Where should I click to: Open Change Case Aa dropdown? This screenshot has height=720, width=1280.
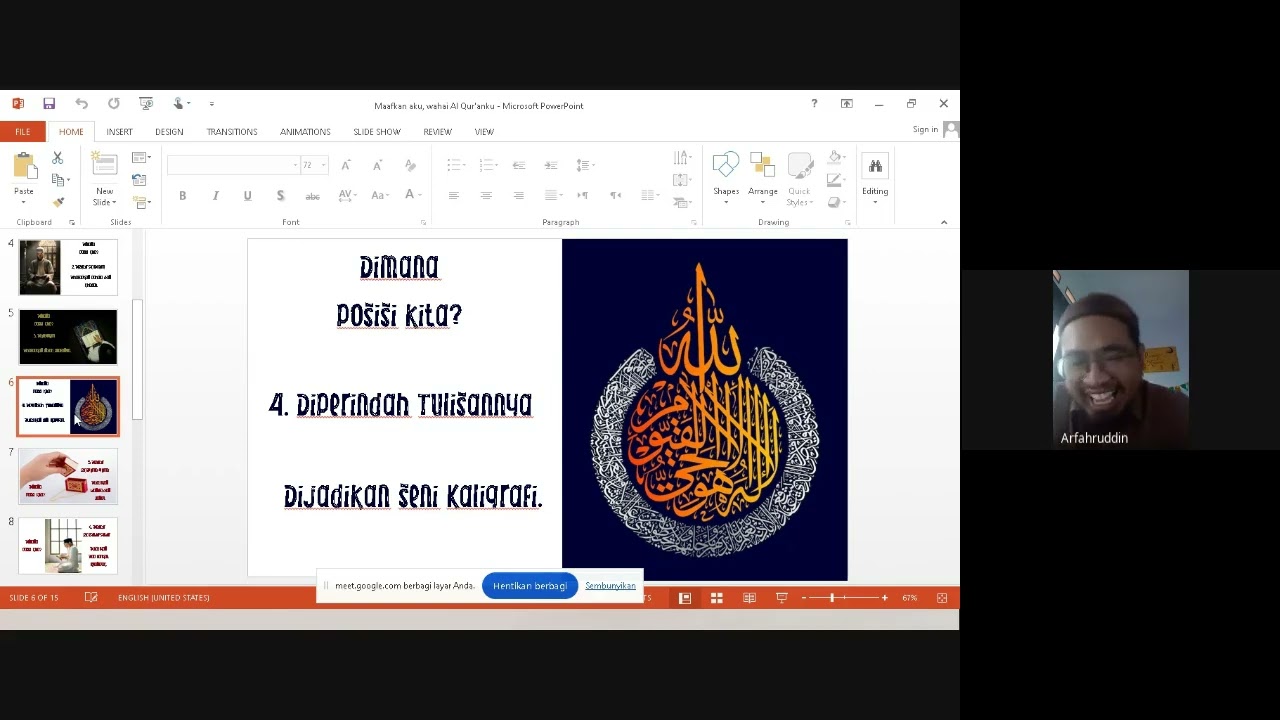pos(382,196)
